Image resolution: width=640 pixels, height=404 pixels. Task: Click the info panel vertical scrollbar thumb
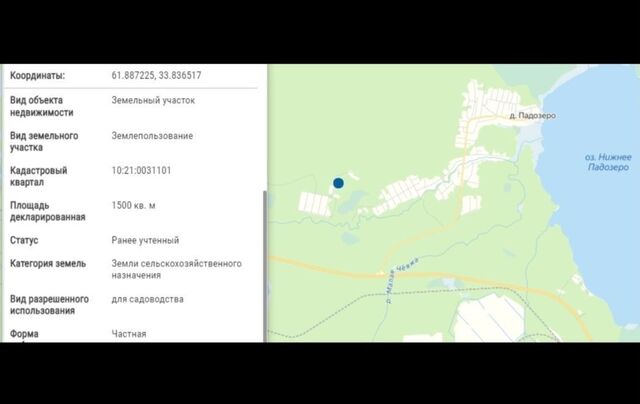(x=264, y=266)
